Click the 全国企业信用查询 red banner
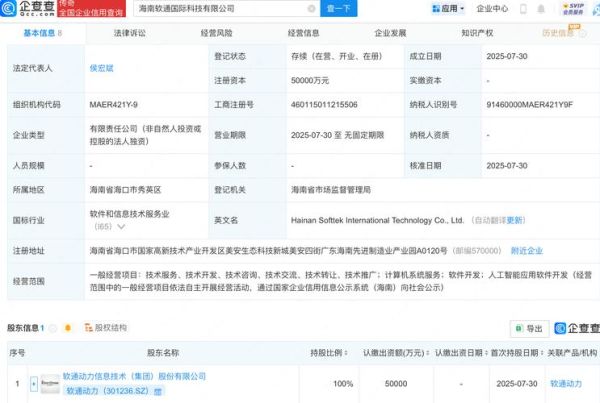 (x=91, y=8)
